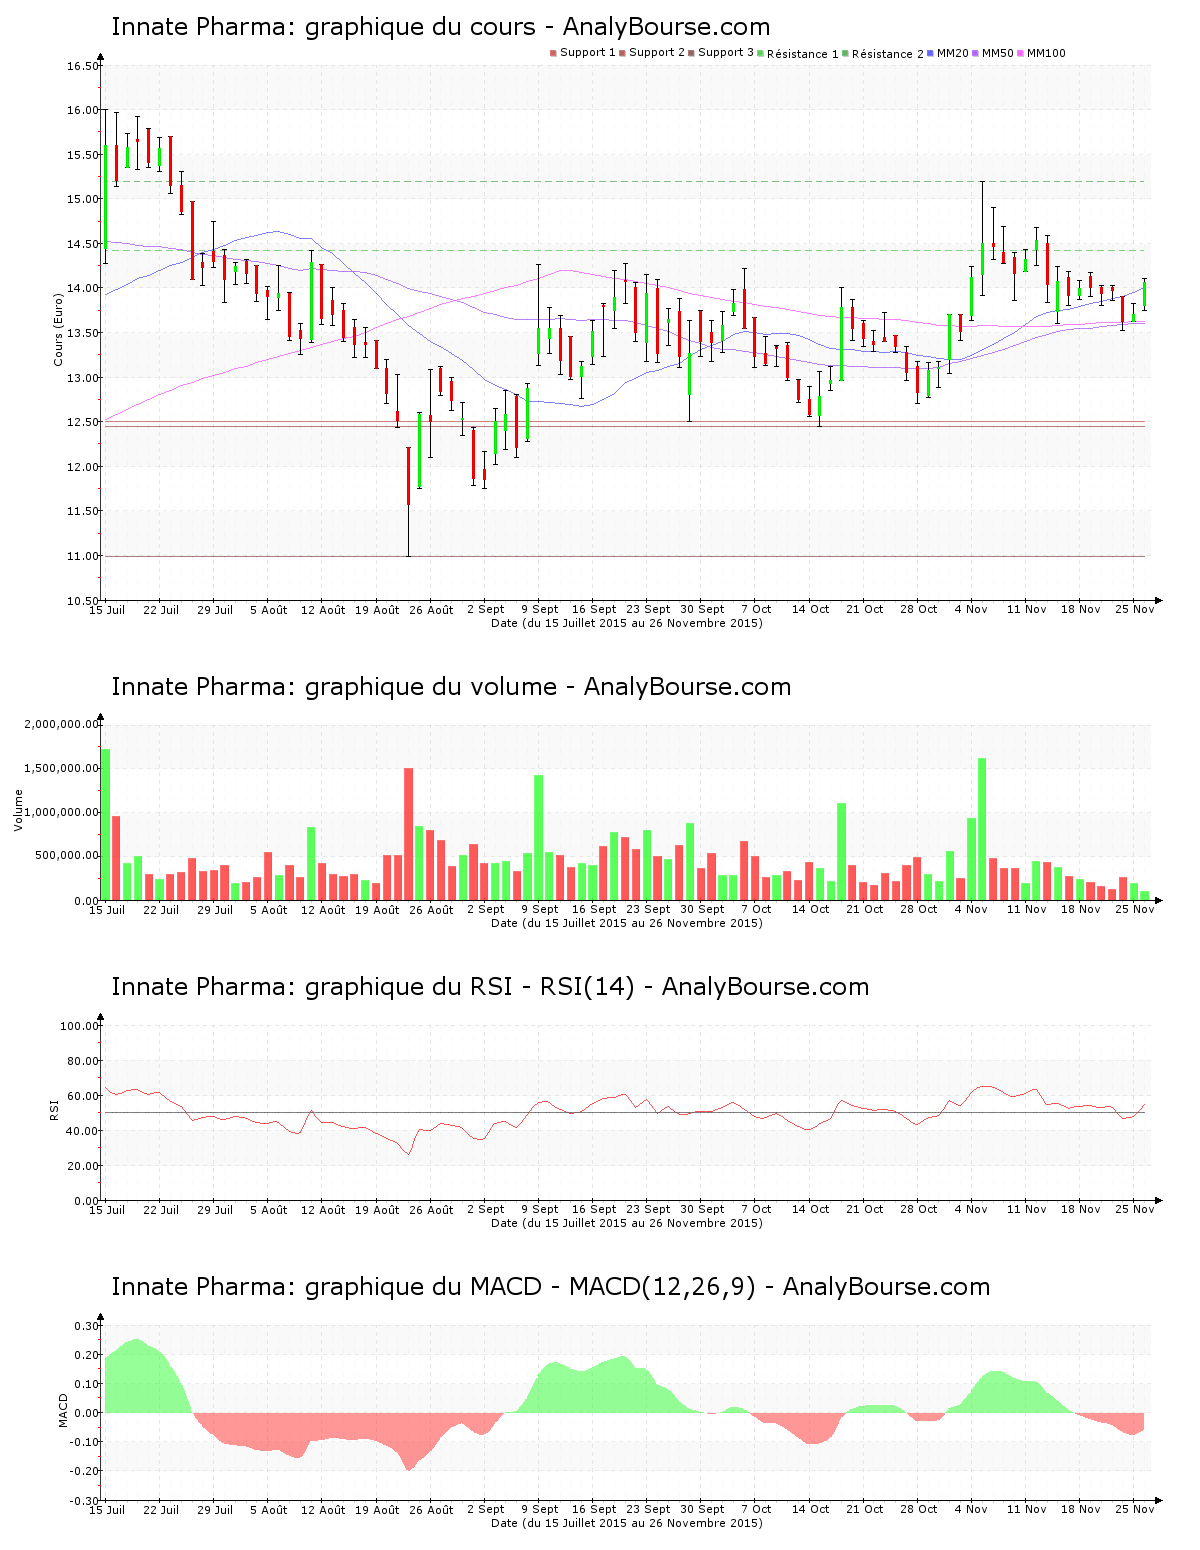
Task: Click the 0.30 MACD axis value
Action: (x=87, y=1326)
